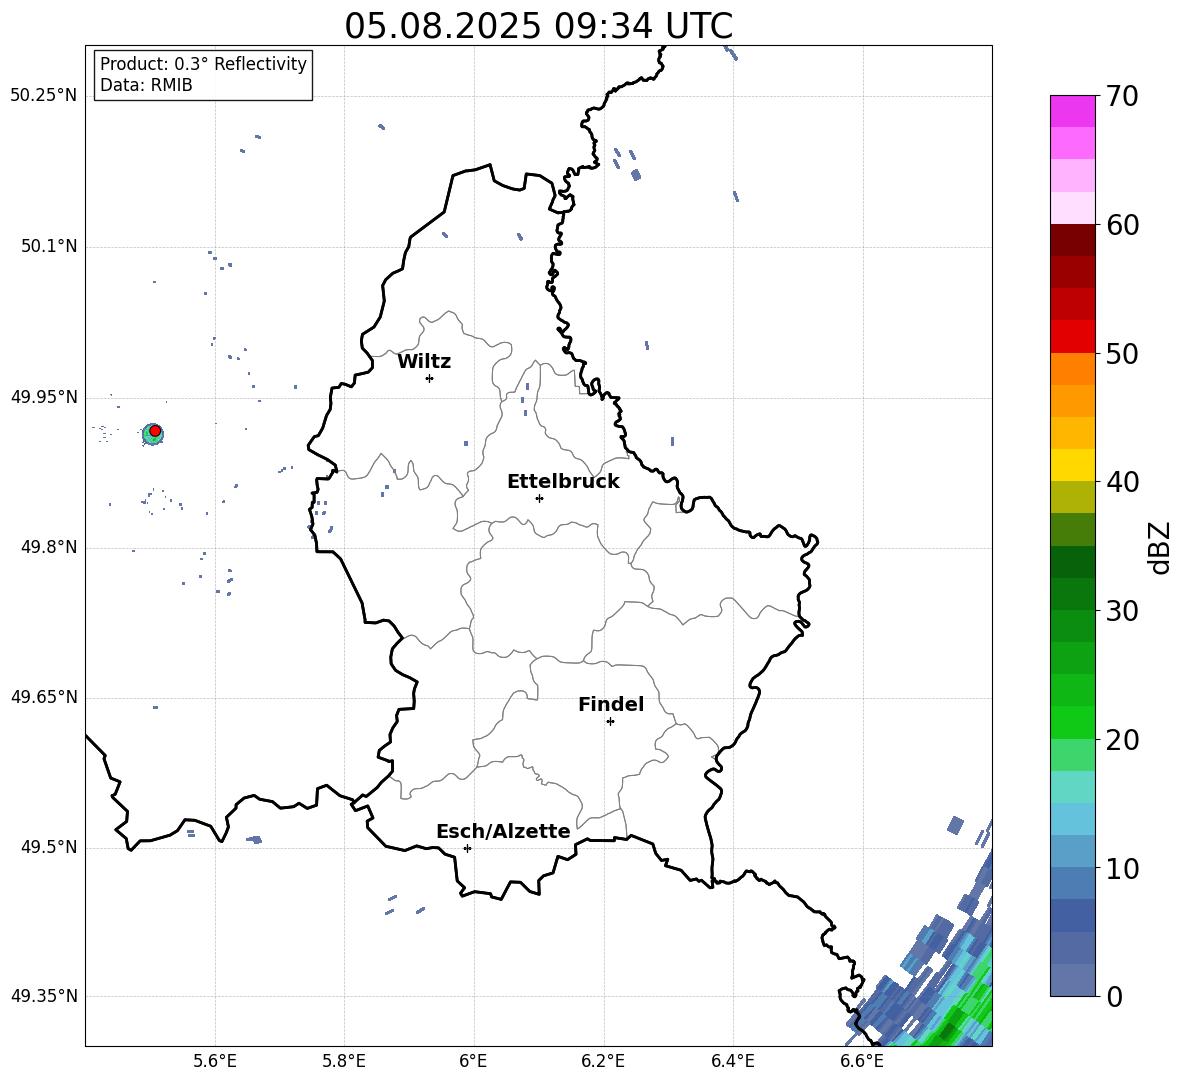Click the longitude label 6.2°E
Screen dimensions: 1184x1081
603,1061
